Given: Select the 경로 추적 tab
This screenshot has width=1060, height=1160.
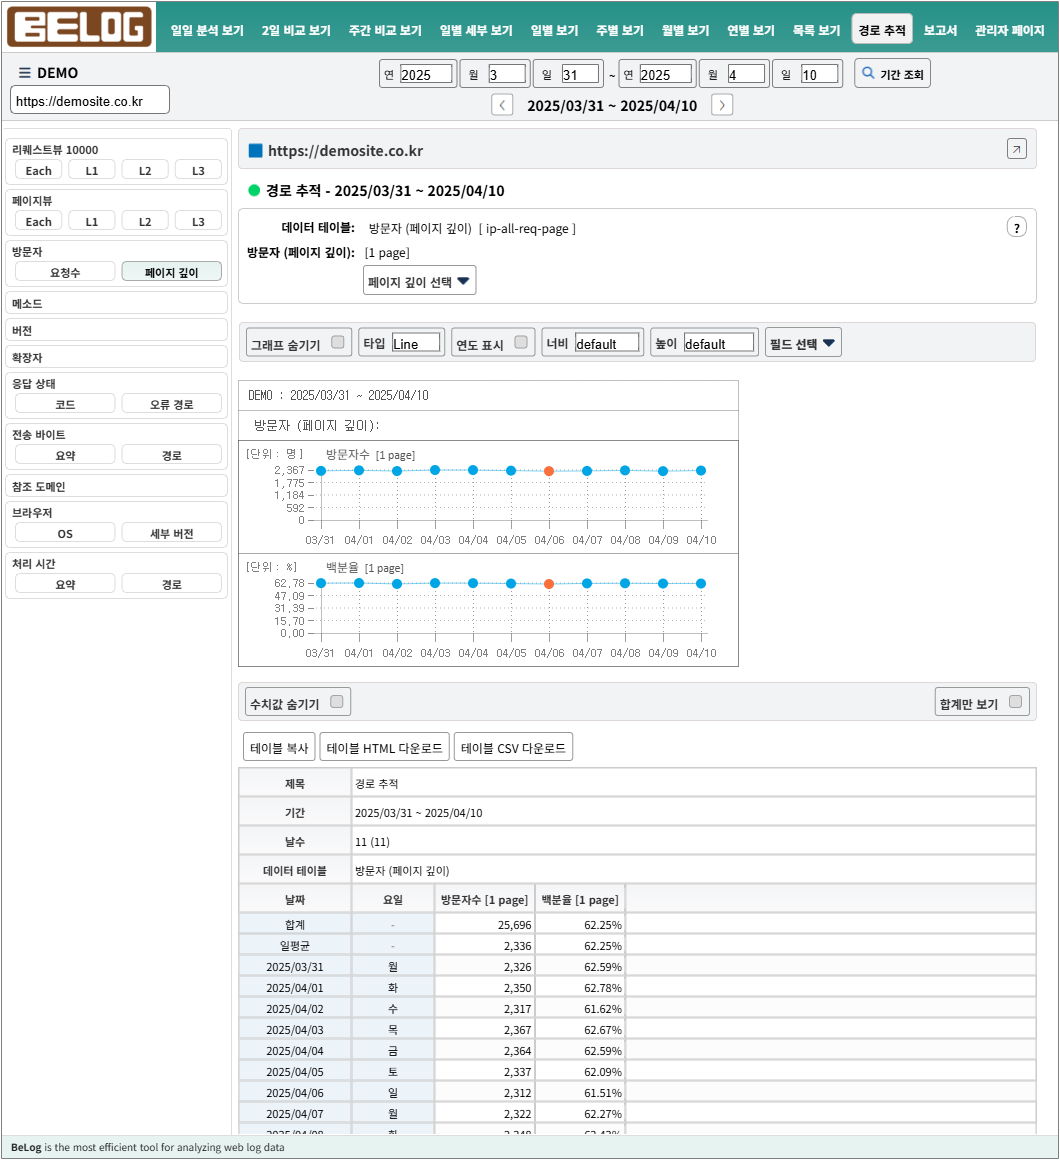Looking at the screenshot, I should 882,30.
